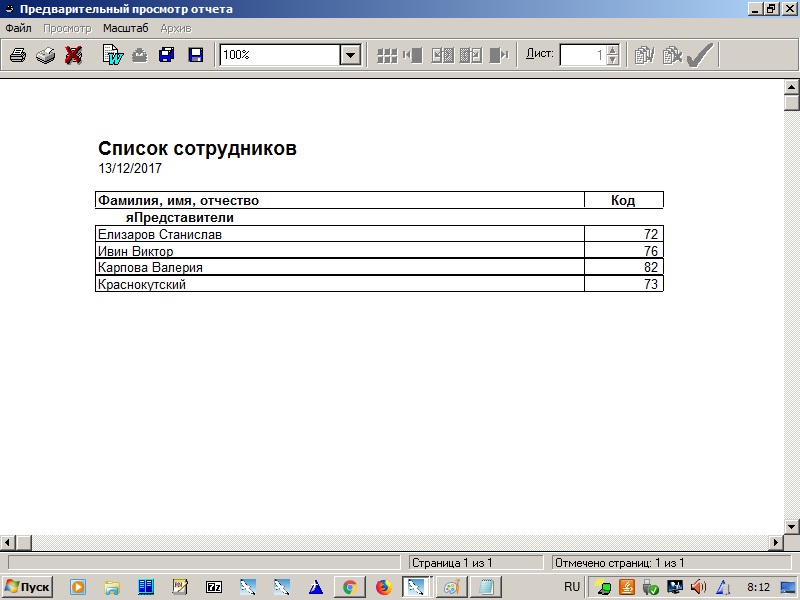Click the horizontal scrollbar right arrow
Image resolution: width=800 pixels, height=600 pixels.
pos(775,542)
